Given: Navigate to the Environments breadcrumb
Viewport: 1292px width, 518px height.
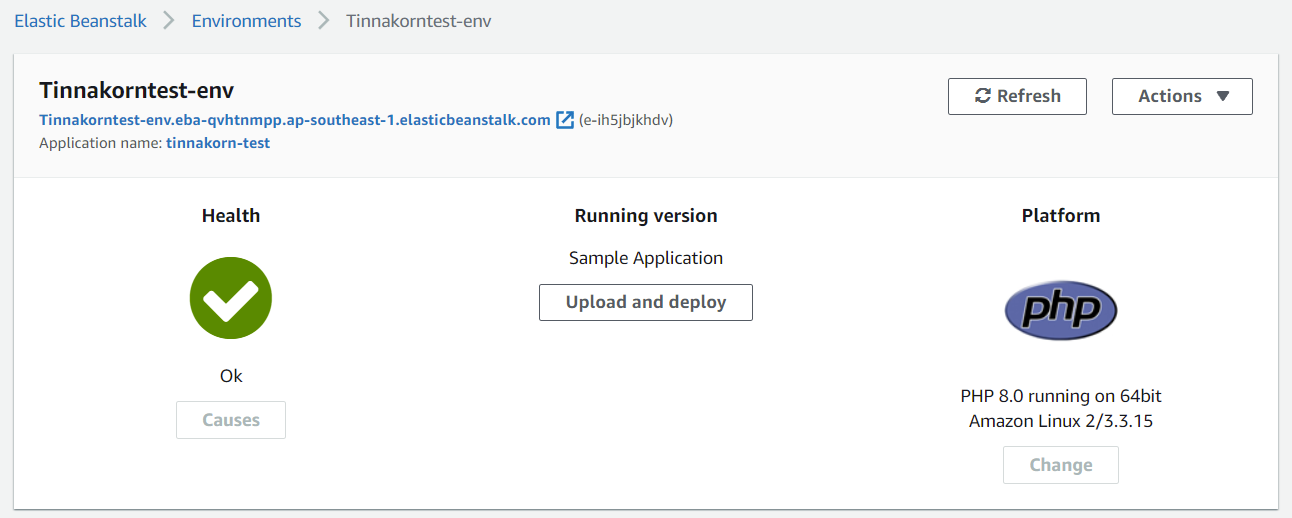Looking at the screenshot, I should pyautogui.click(x=246, y=21).
